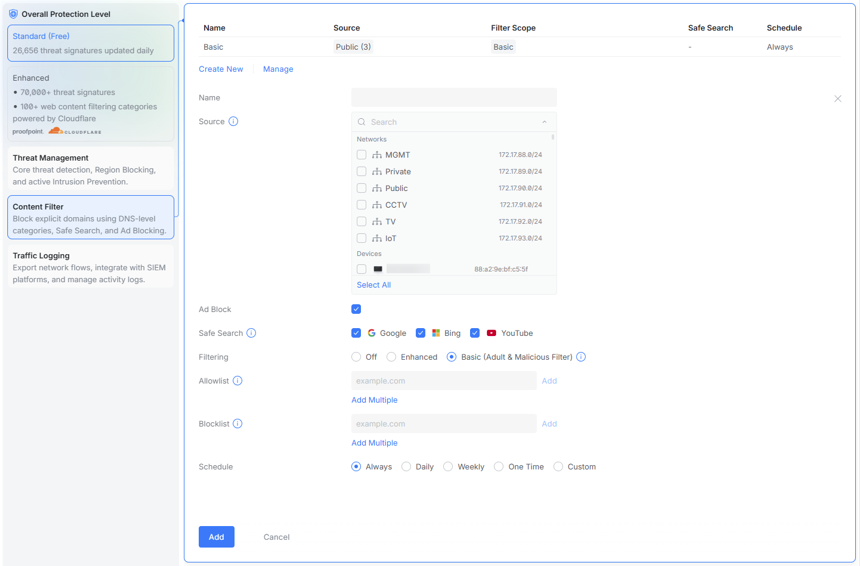Disable the Ad Block checkbox
This screenshot has width=860, height=566.
[x=356, y=309]
